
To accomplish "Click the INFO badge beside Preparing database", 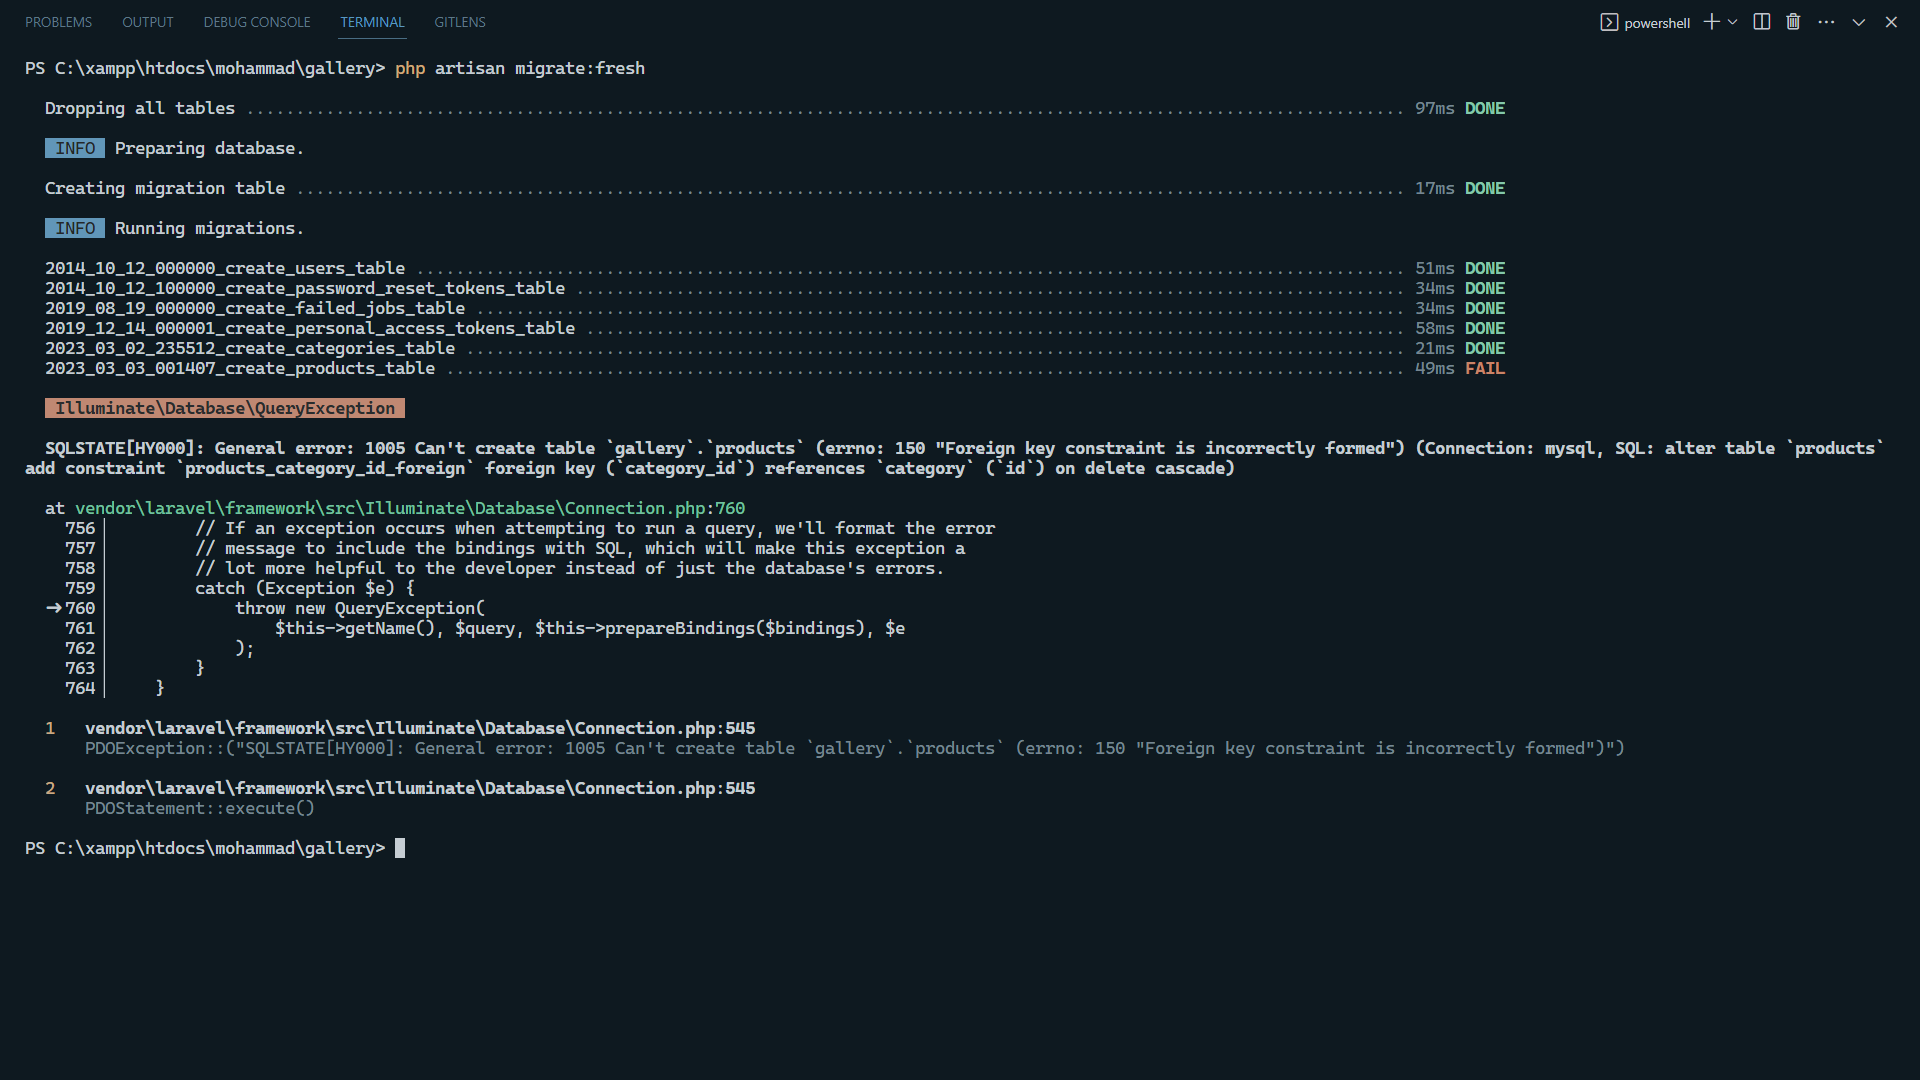I will [x=75, y=148].
